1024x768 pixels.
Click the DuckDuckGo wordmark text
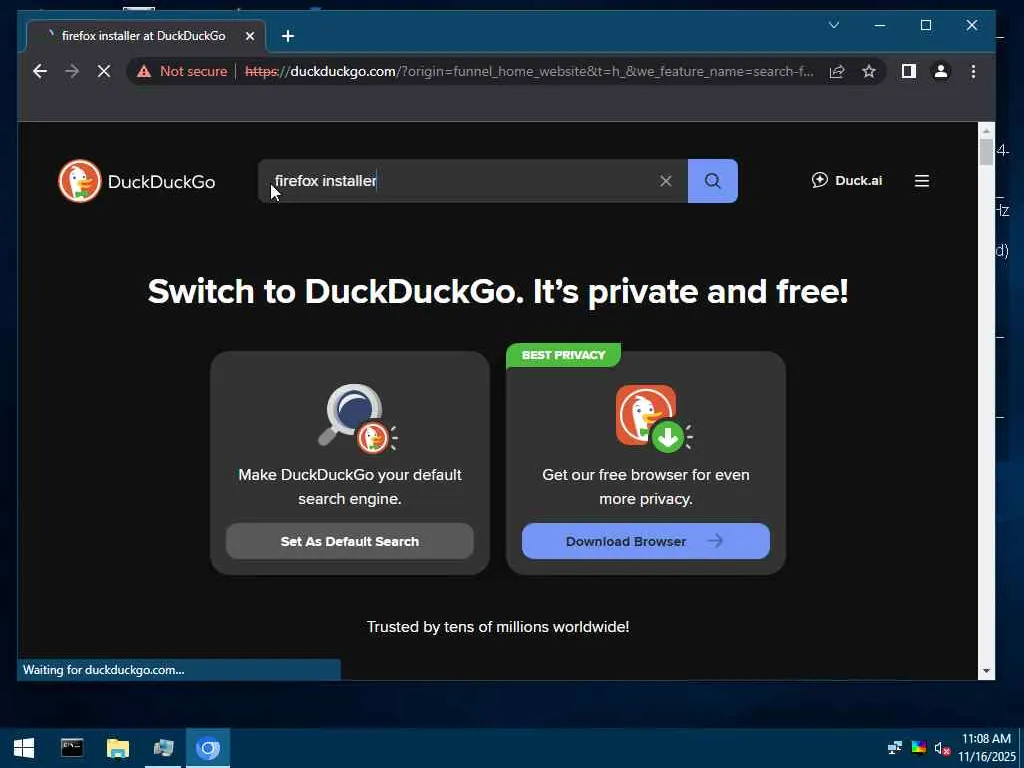(x=161, y=182)
